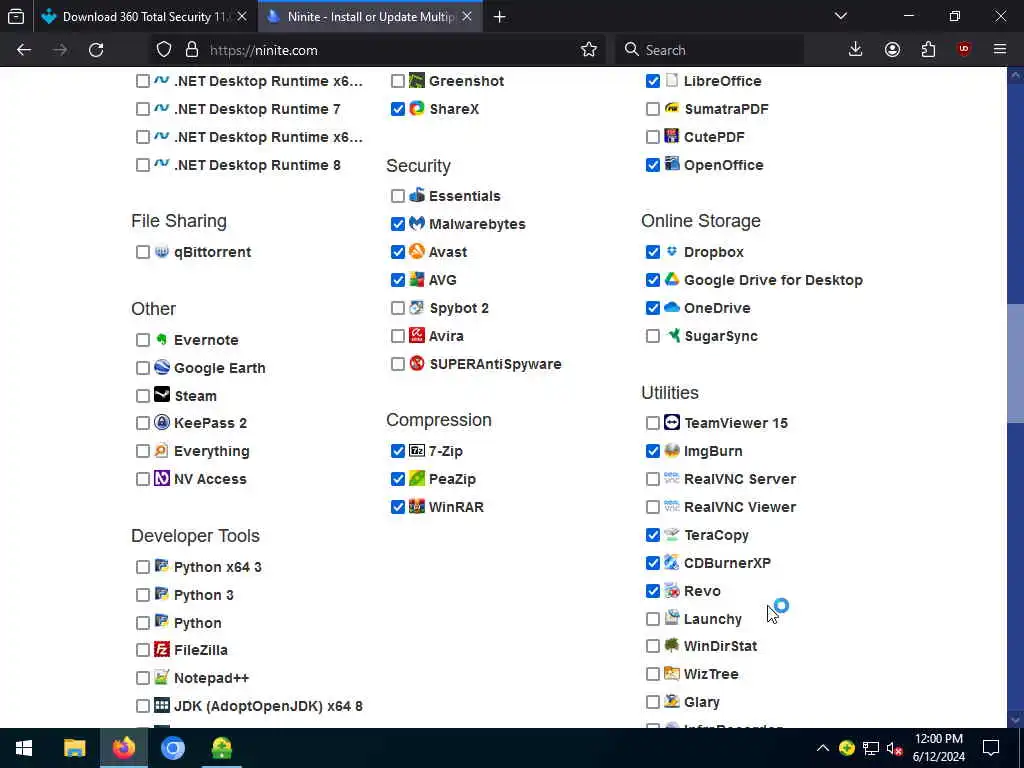The width and height of the screenshot is (1024, 768).
Task: Click the FileZilla red icon
Action: [x=161, y=650]
